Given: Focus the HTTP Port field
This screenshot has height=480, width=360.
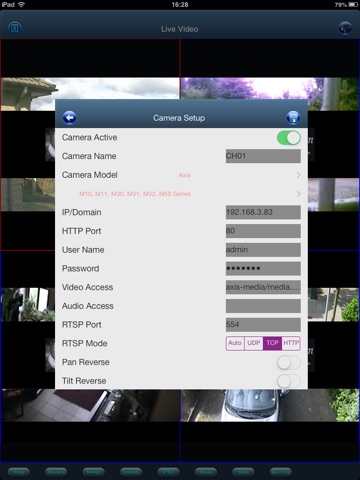Looking at the screenshot, I should click(263, 231).
